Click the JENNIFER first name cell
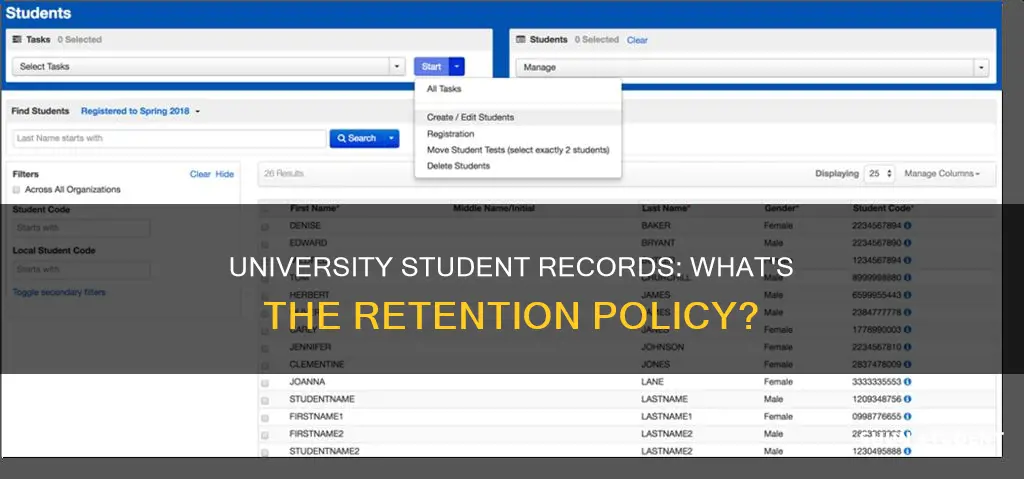The height and width of the screenshot is (479, 1024). [310, 347]
